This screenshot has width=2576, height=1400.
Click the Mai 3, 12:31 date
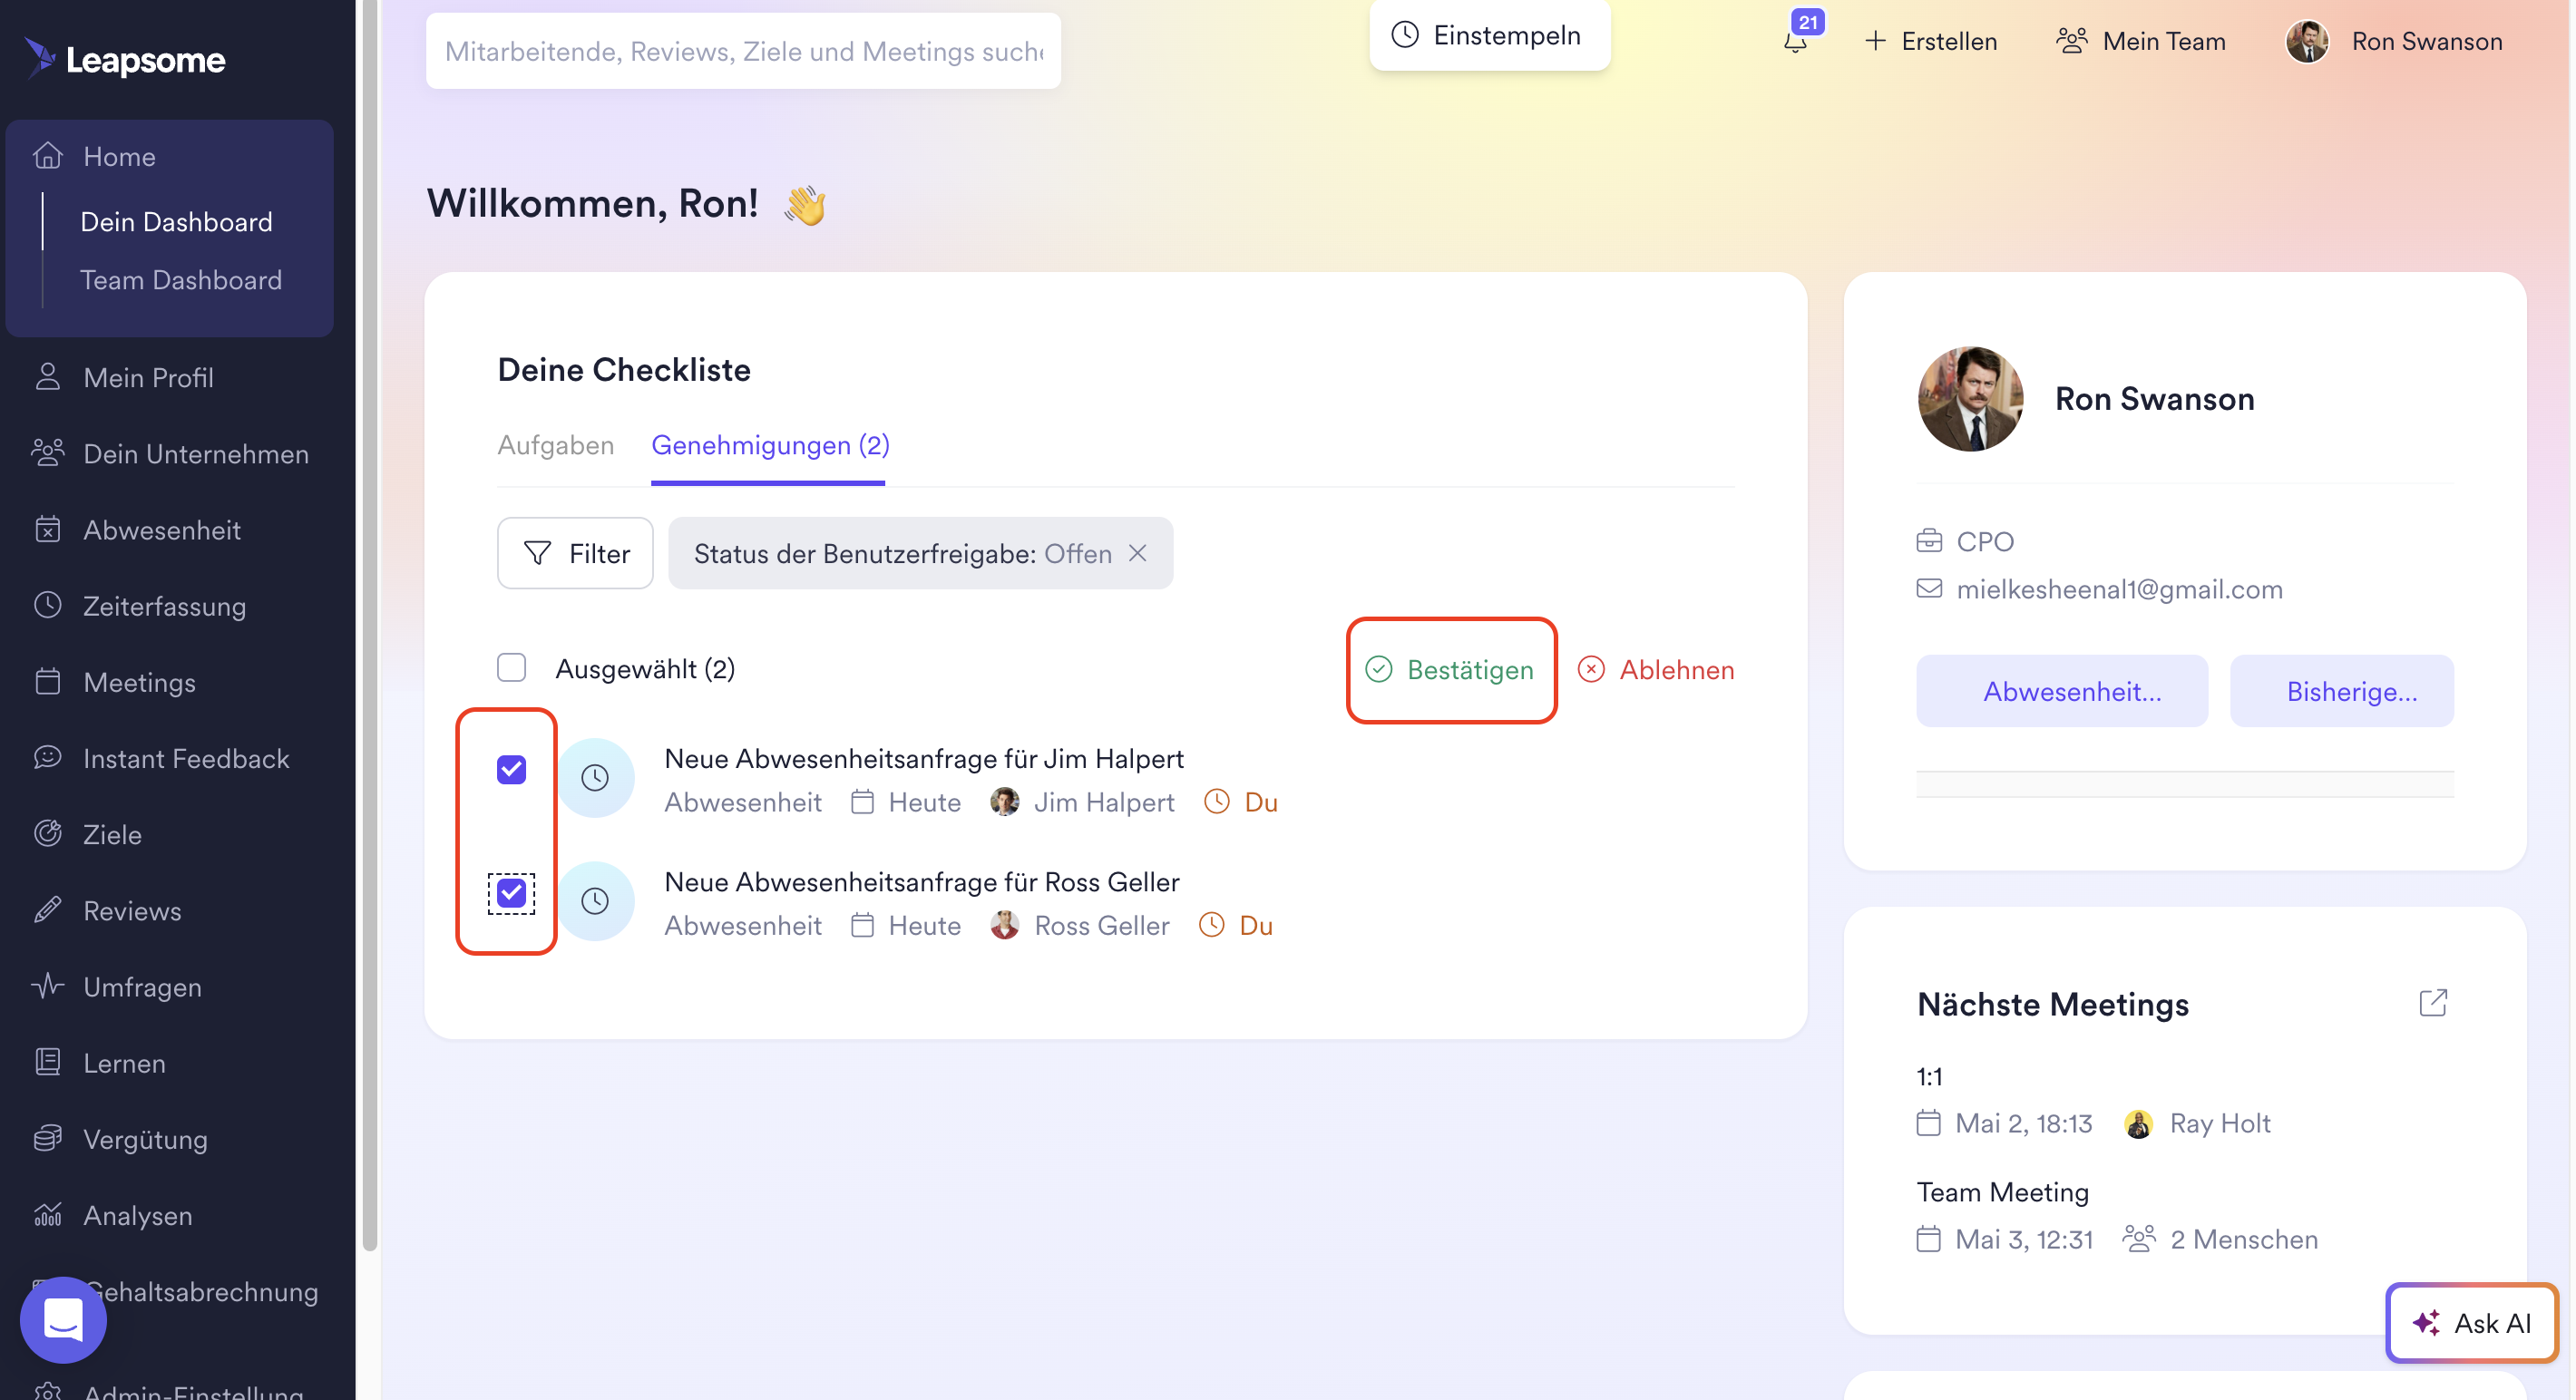coord(2024,1239)
